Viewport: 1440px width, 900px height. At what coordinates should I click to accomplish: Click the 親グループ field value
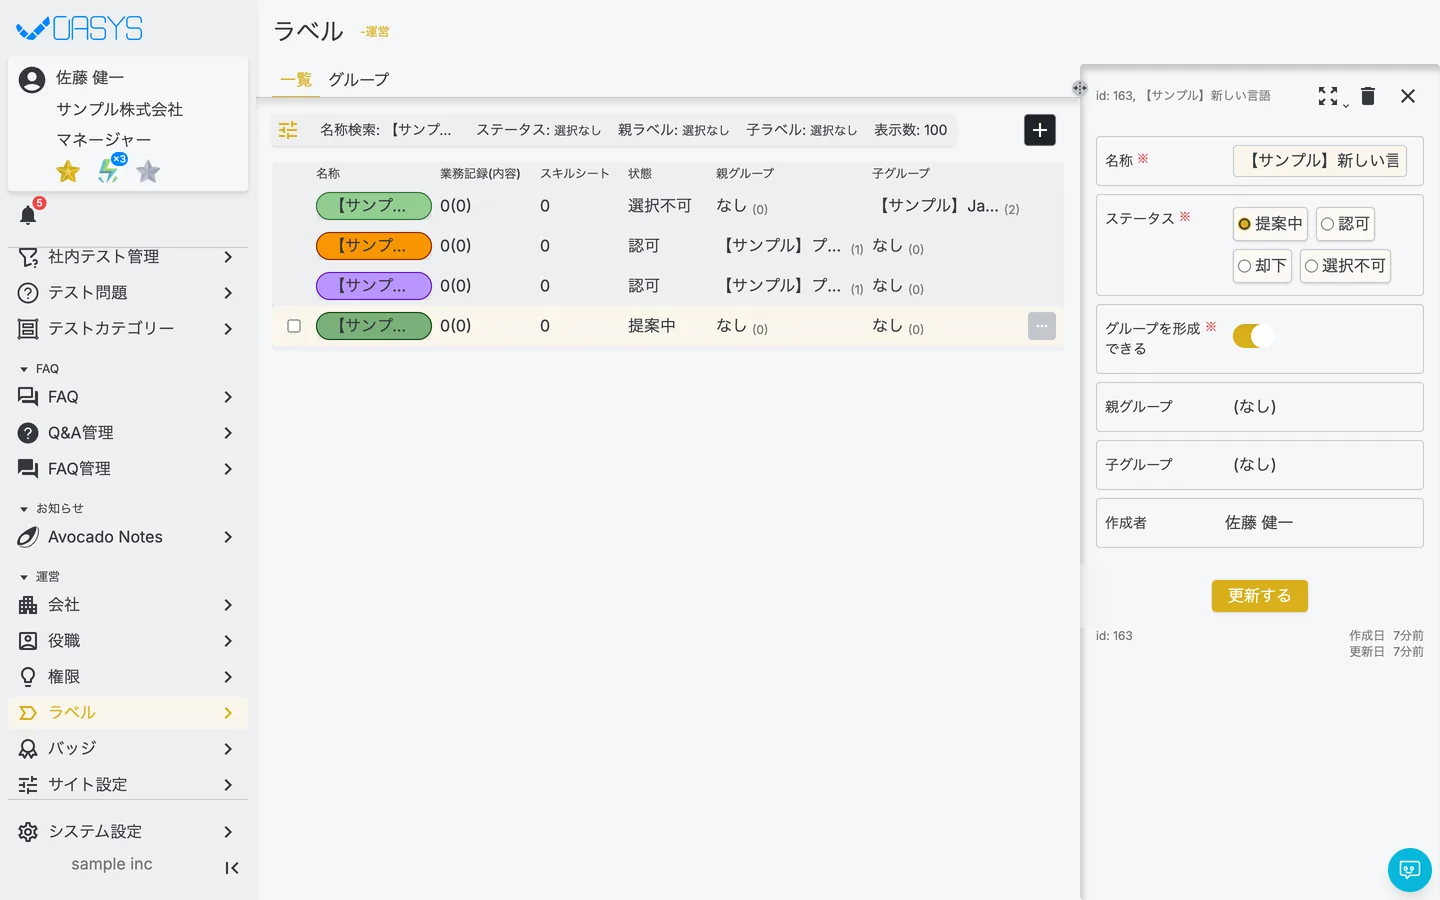(x=1255, y=407)
